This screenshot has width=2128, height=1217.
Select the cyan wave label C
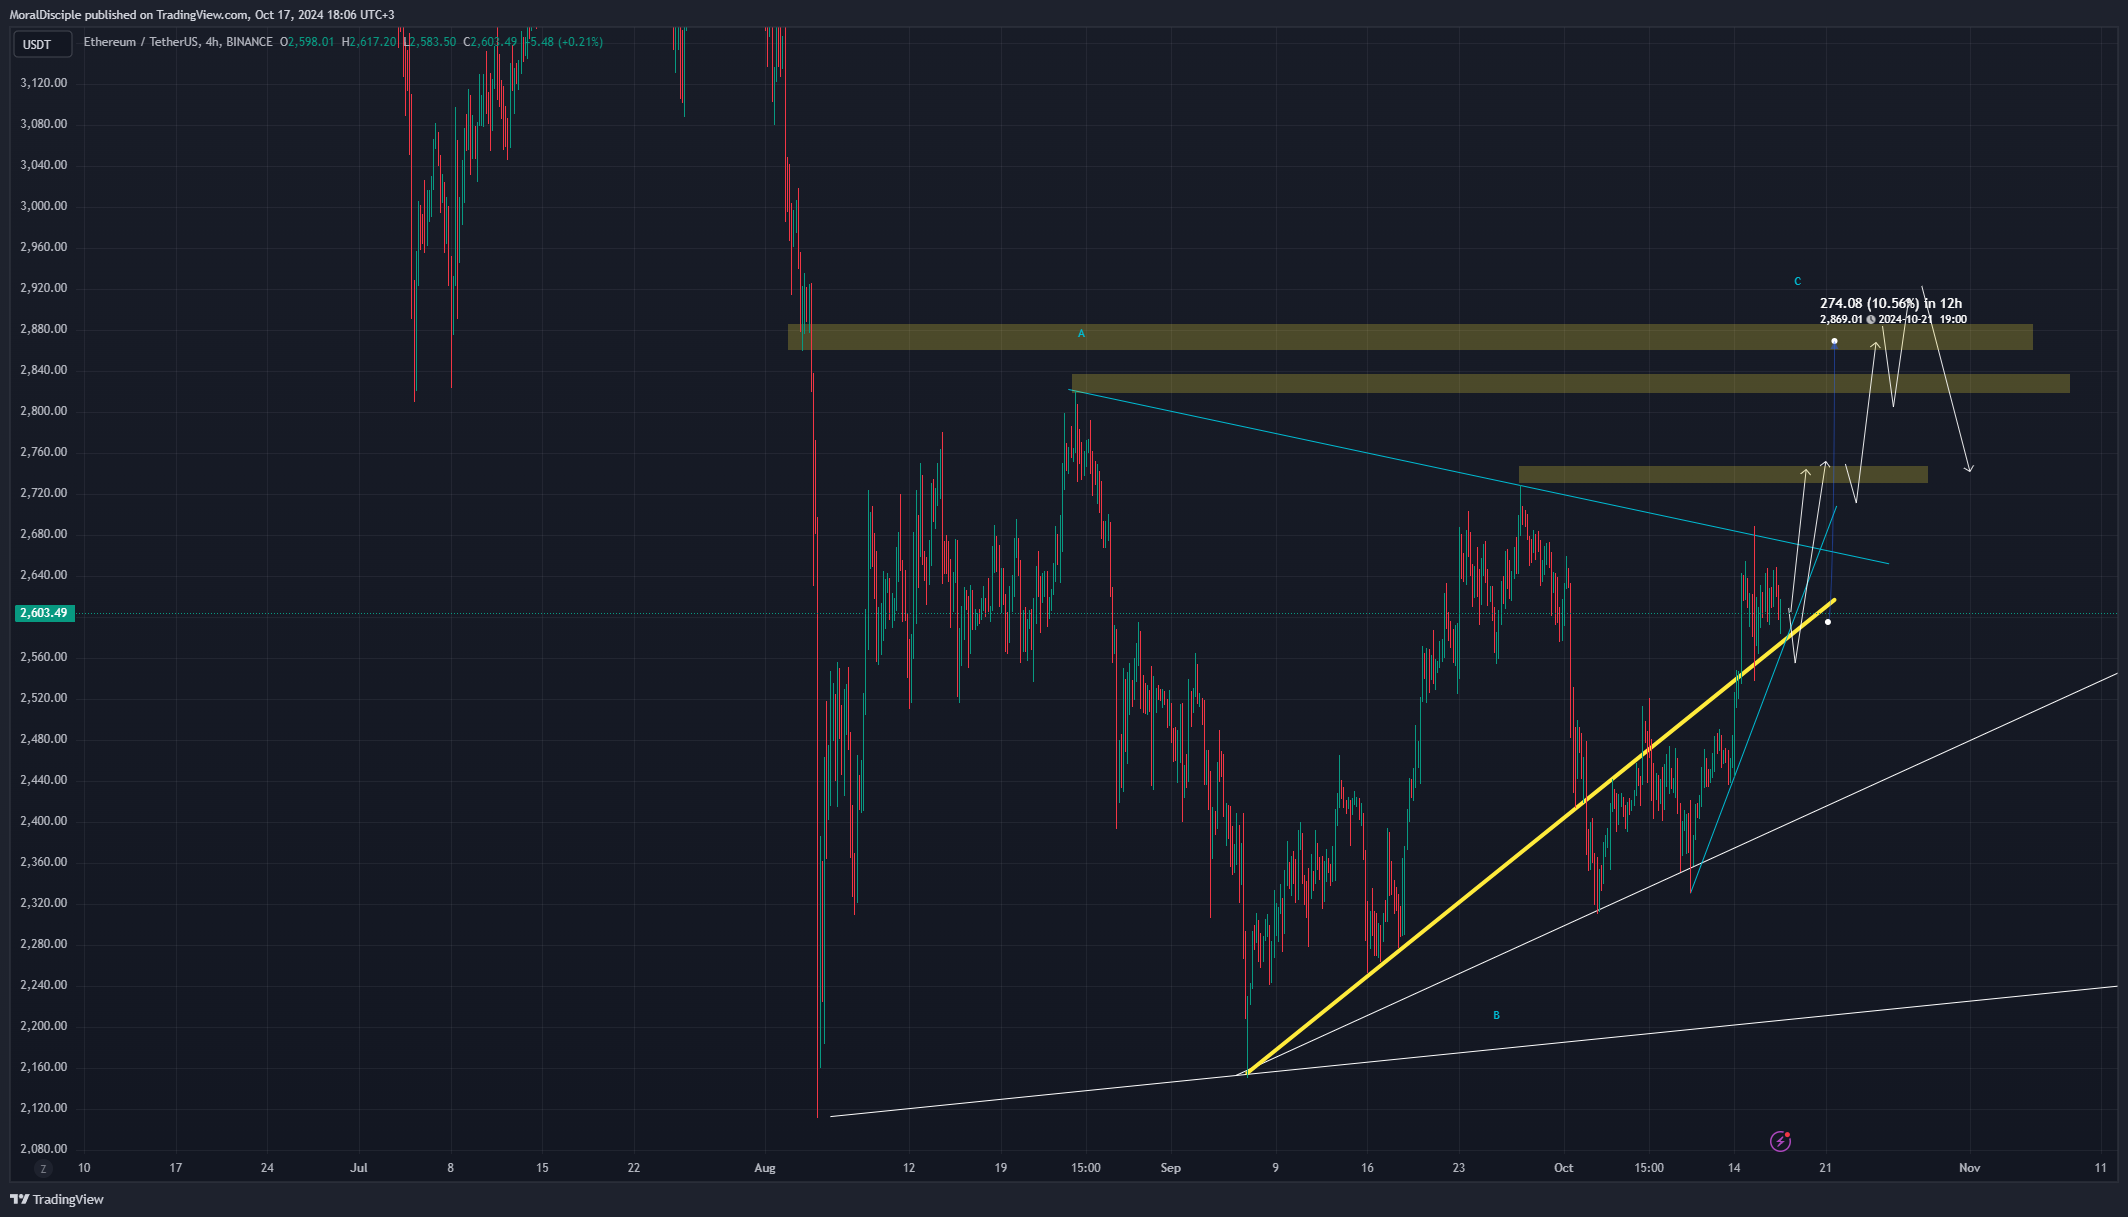point(1797,282)
